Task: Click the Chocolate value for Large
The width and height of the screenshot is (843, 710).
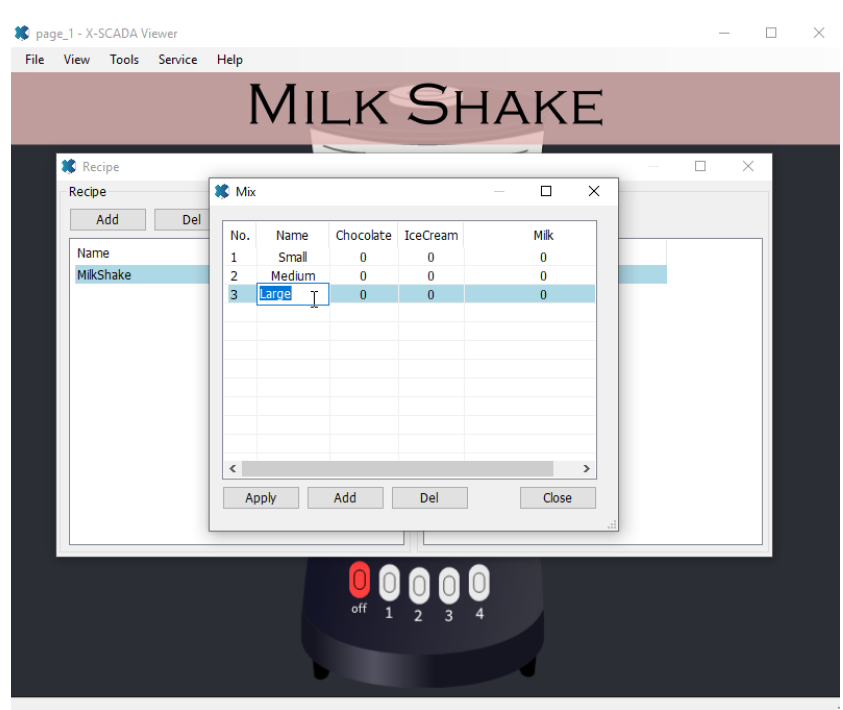Action: tap(363, 295)
